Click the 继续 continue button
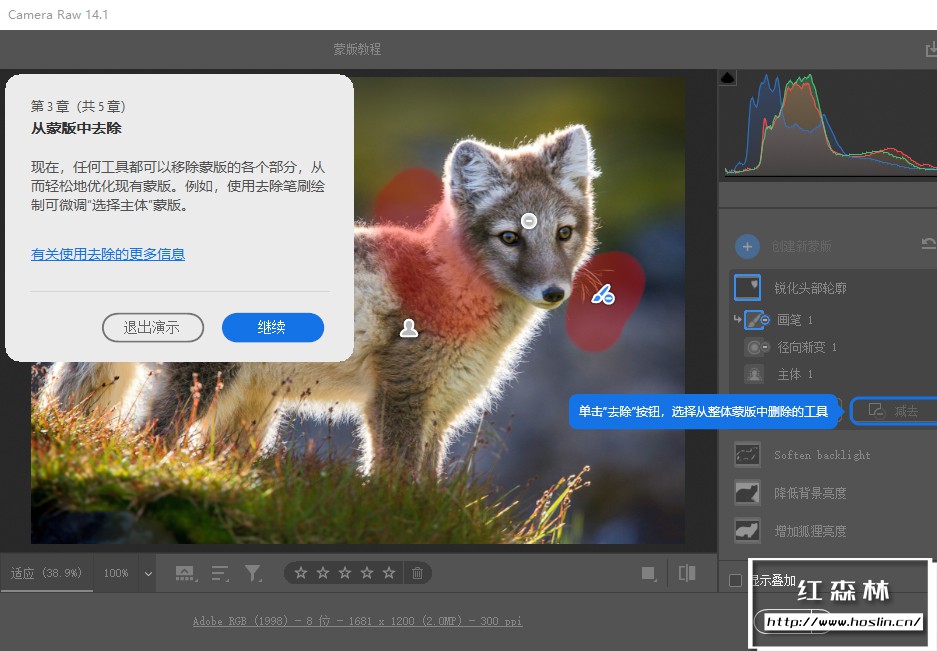The height and width of the screenshot is (651, 937). 272,328
